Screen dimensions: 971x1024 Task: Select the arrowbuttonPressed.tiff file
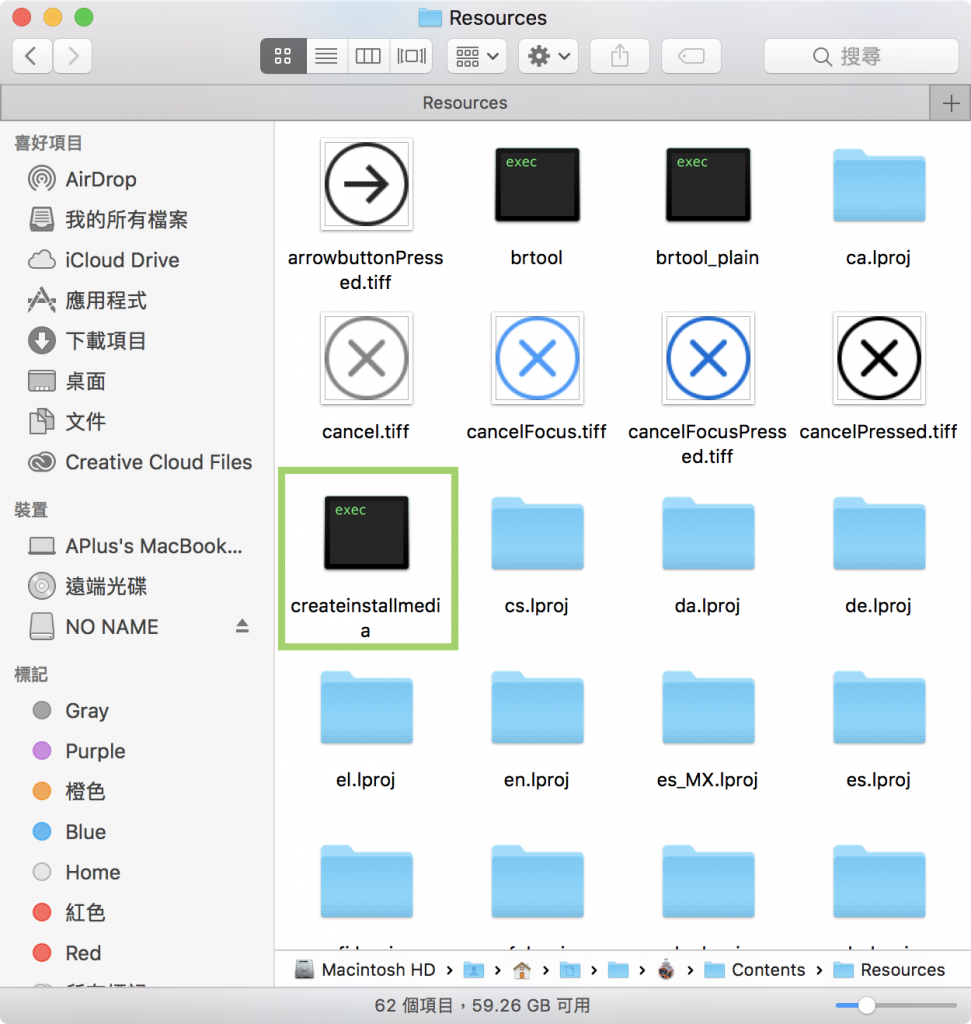point(366,185)
